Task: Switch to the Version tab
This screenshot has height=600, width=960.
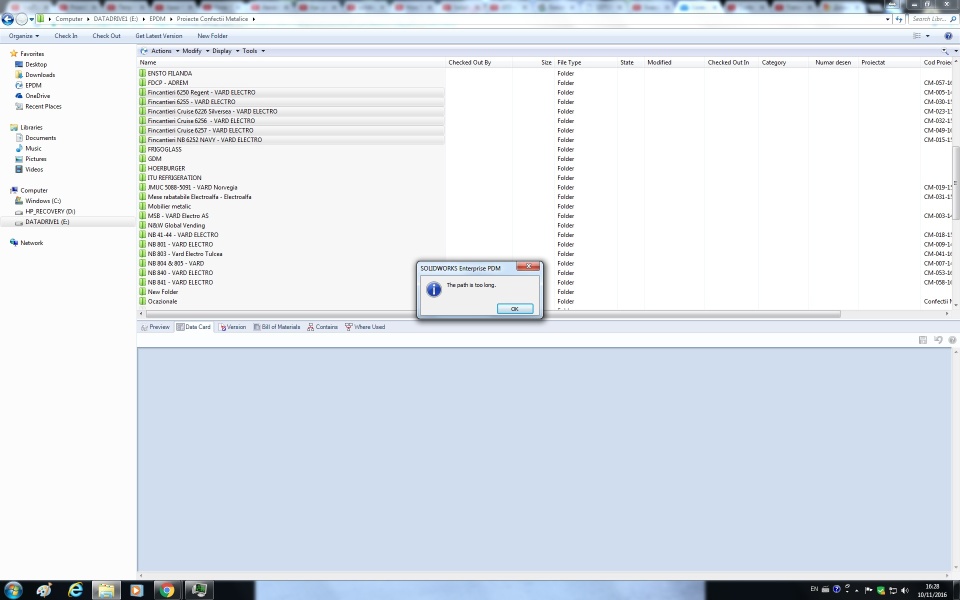Action: click(233, 327)
